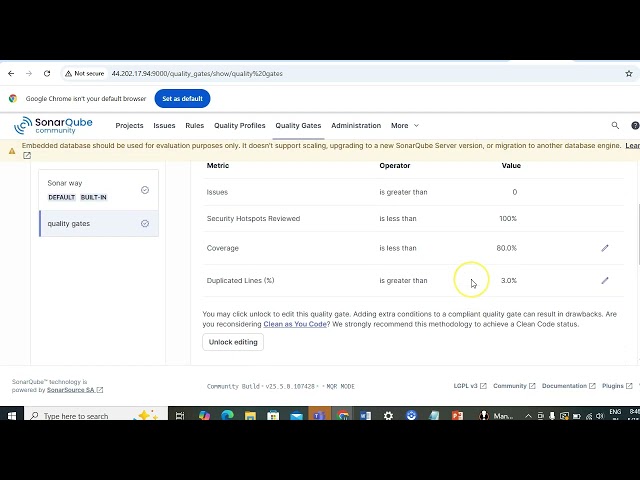Go back with the browser back arrow
The width and height of the screenshot is (640, 480).
11,73
